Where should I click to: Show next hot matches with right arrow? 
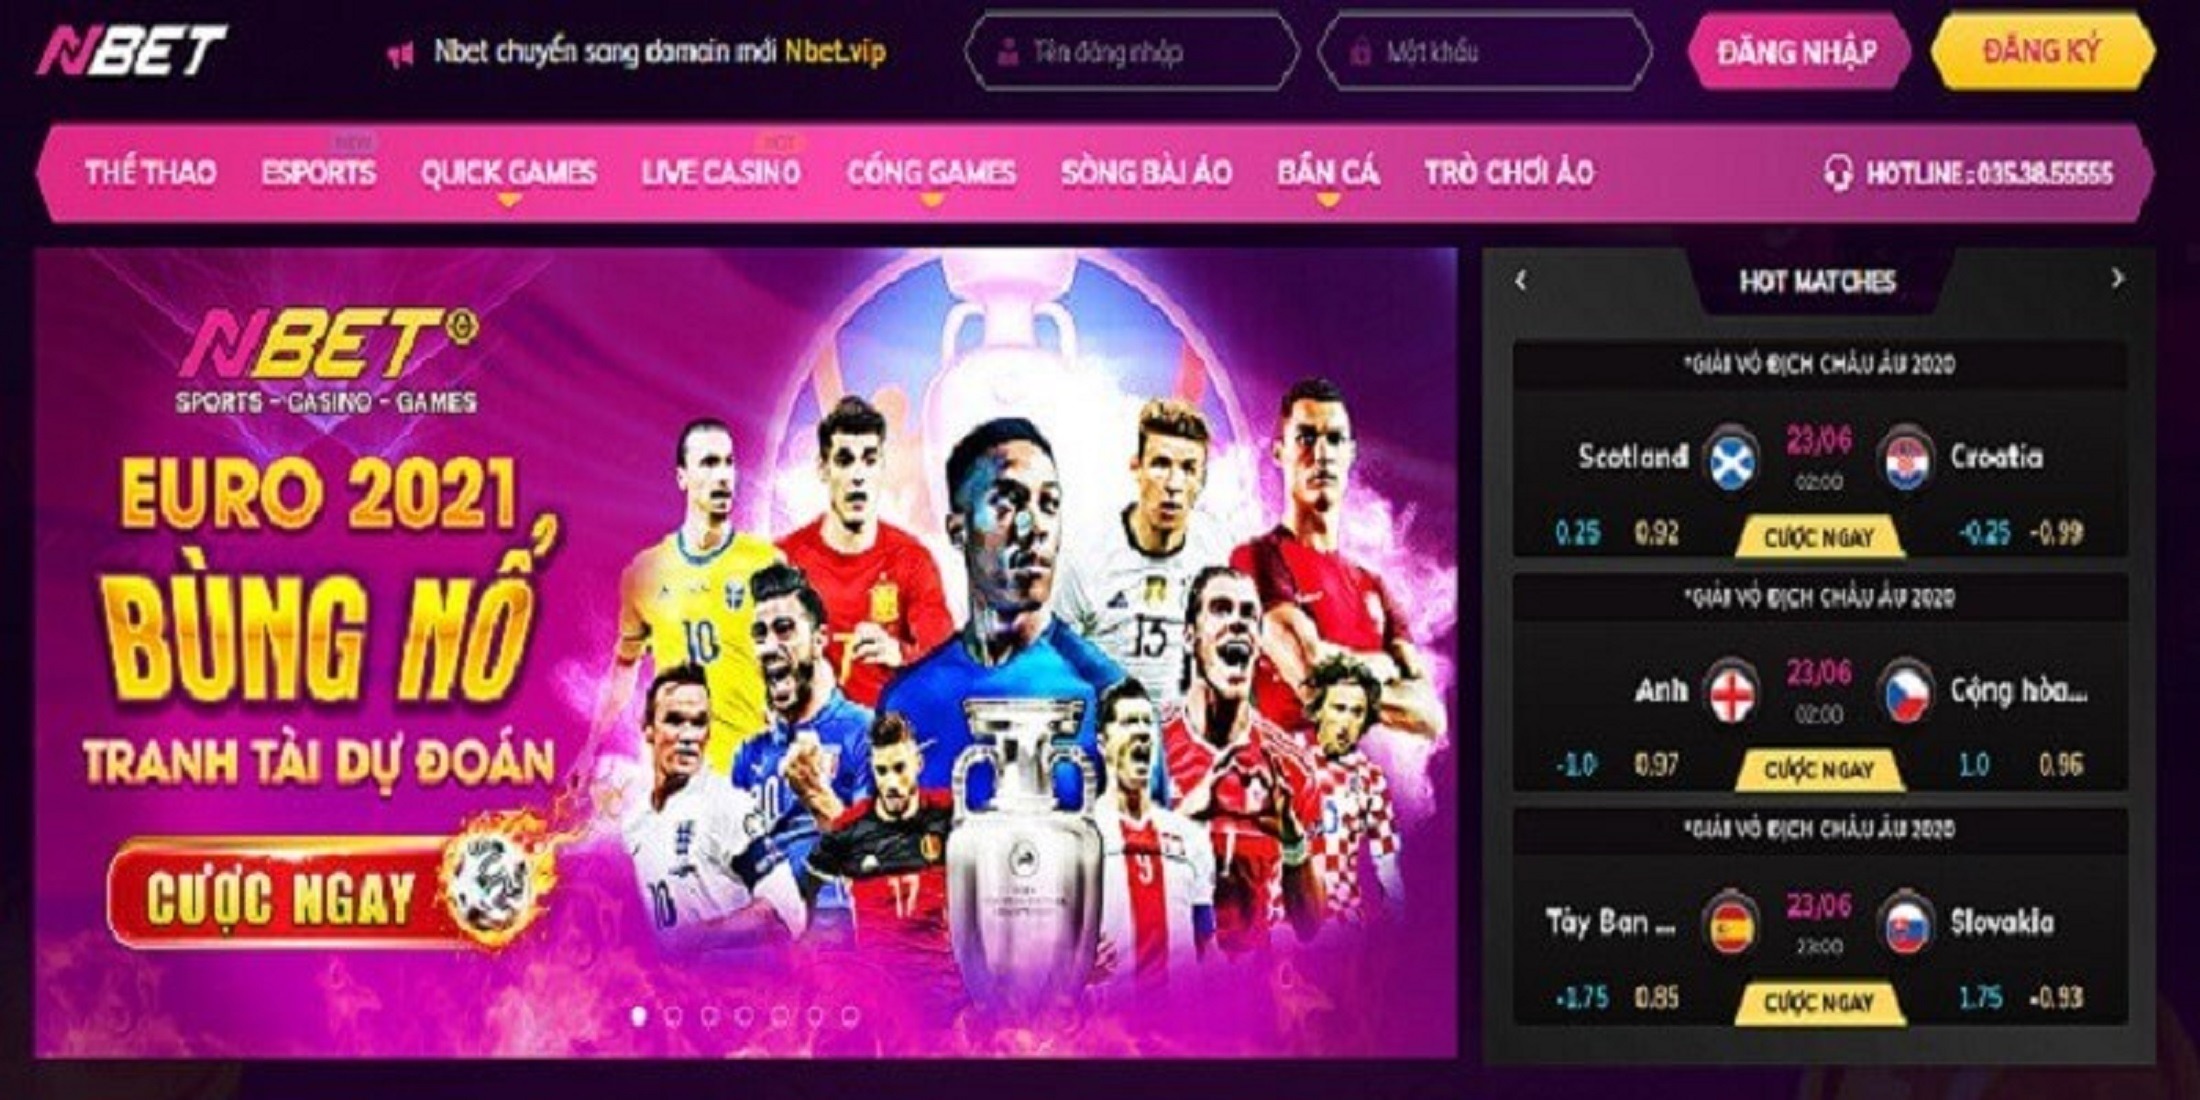click(2116, 279)
